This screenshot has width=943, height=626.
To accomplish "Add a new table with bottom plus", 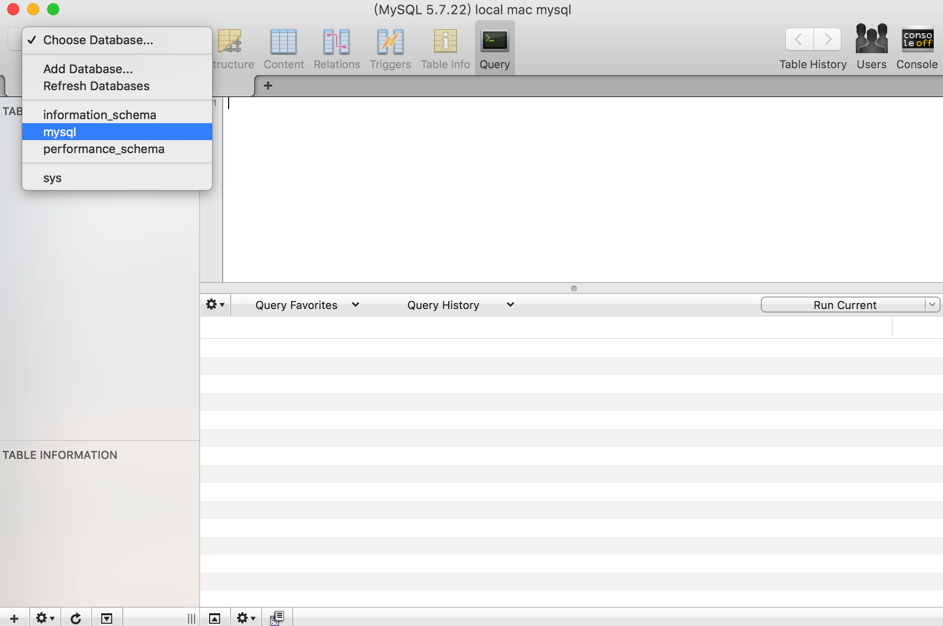I will point(14,618).
